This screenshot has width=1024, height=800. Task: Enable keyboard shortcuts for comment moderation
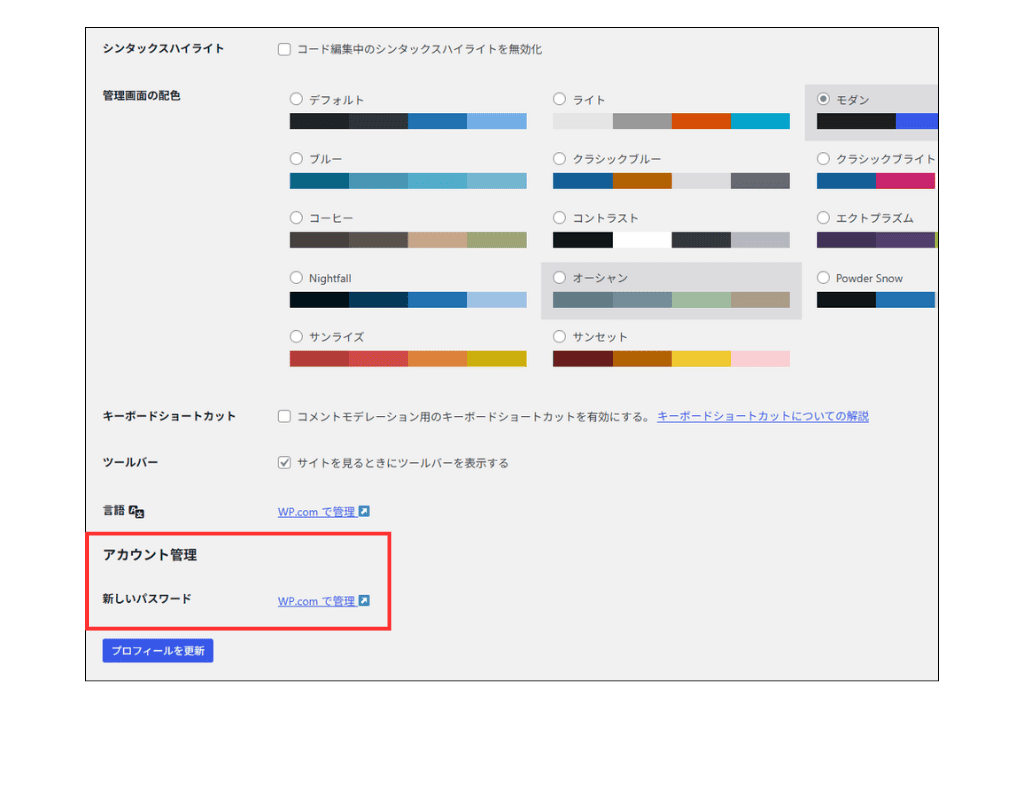284,417
